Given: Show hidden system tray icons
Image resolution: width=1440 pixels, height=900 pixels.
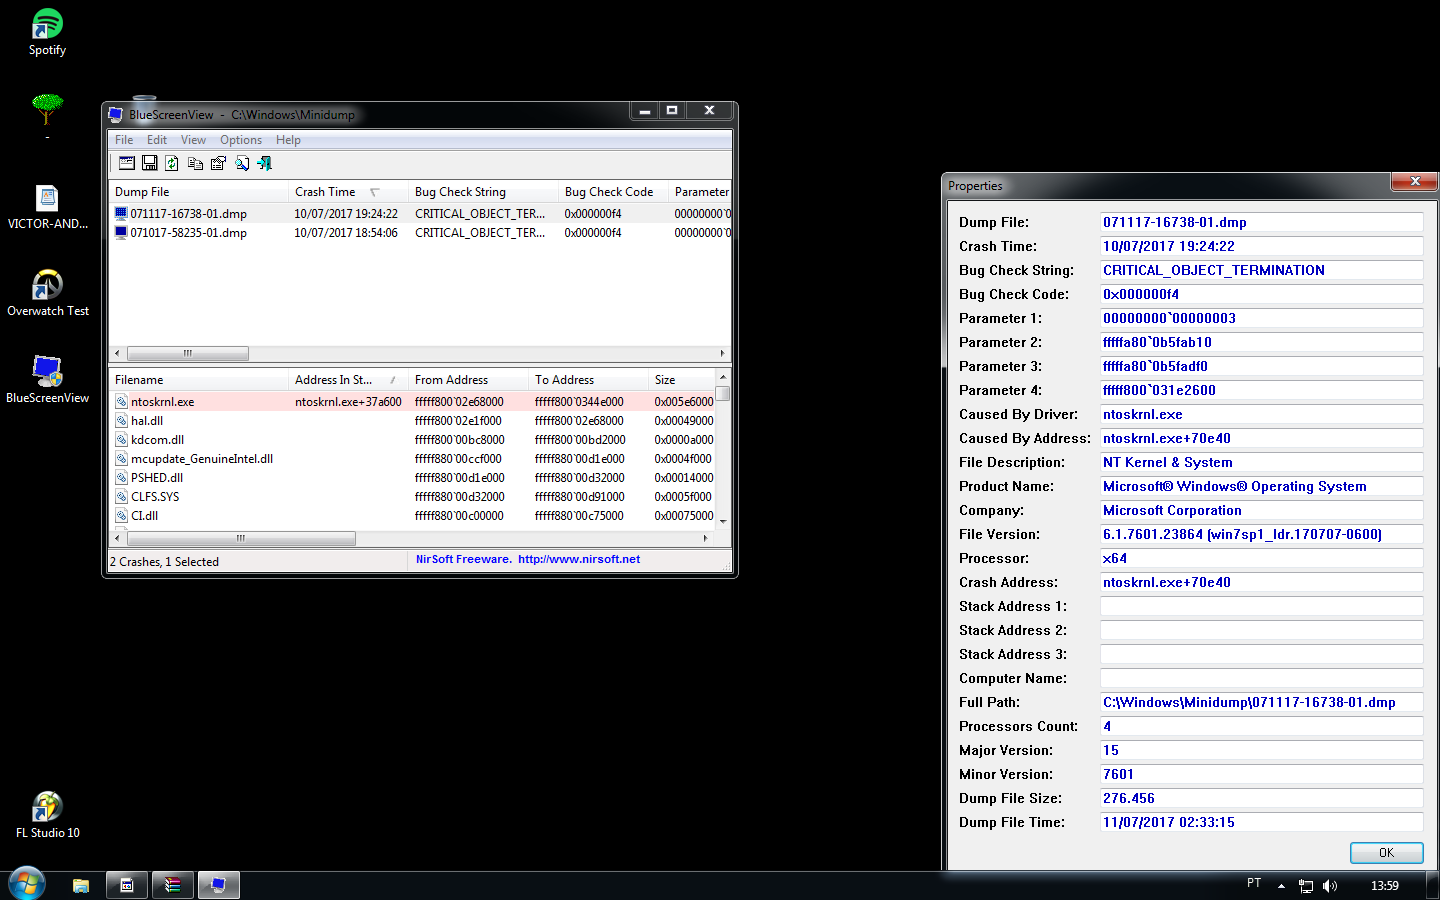Looking at the screenshot, I should coord(1281,886).
